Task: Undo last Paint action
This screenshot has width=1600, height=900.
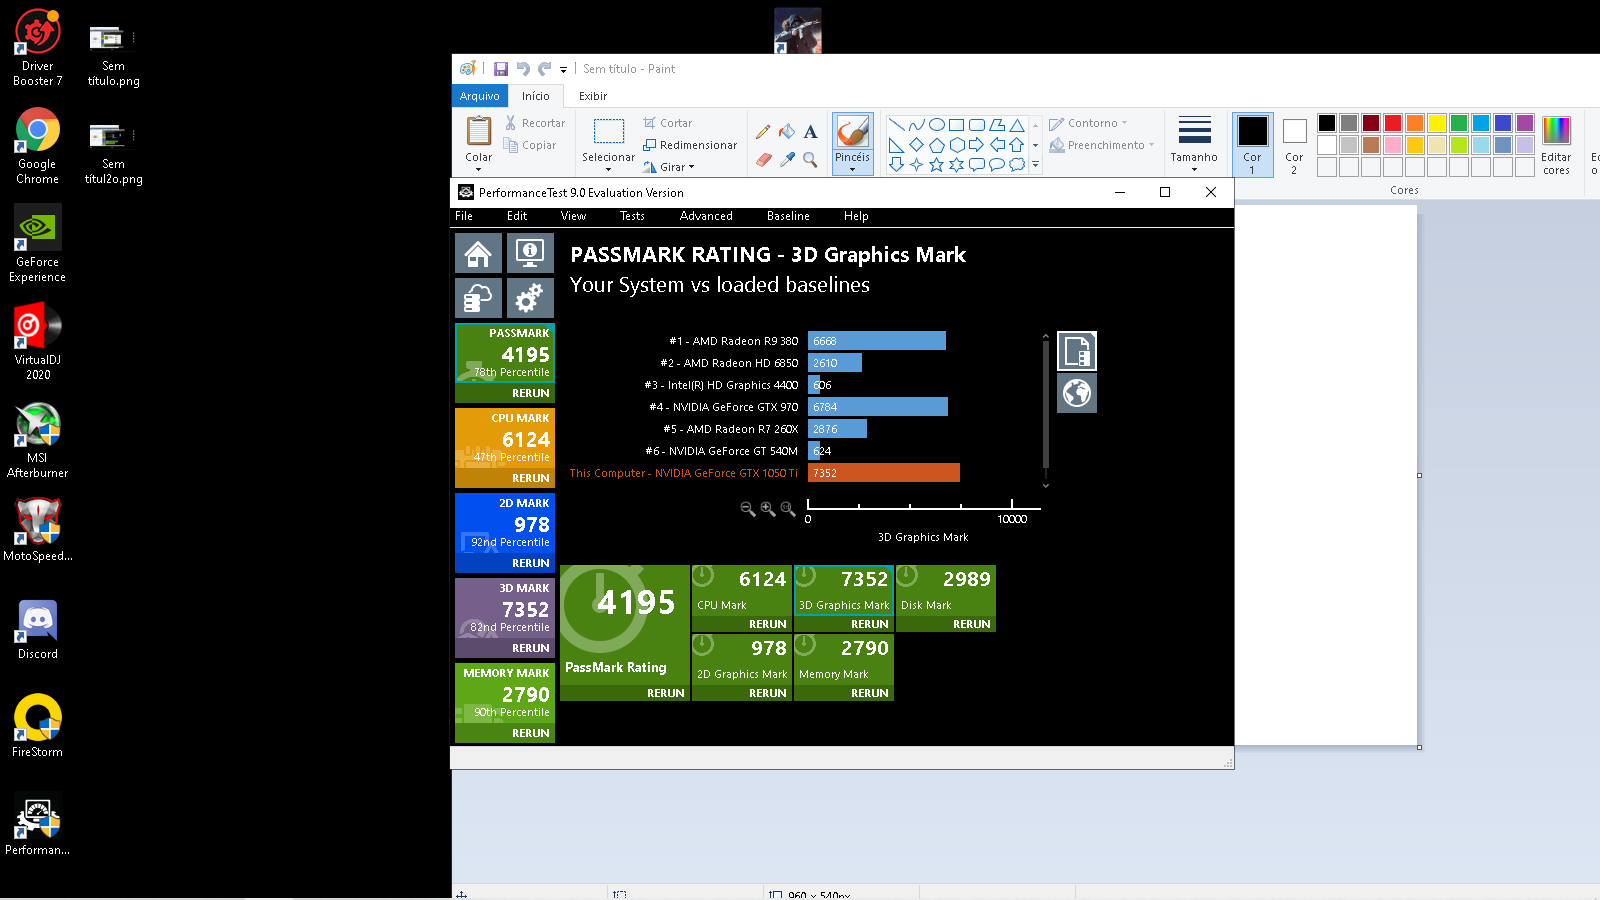Action: [522, 69]
